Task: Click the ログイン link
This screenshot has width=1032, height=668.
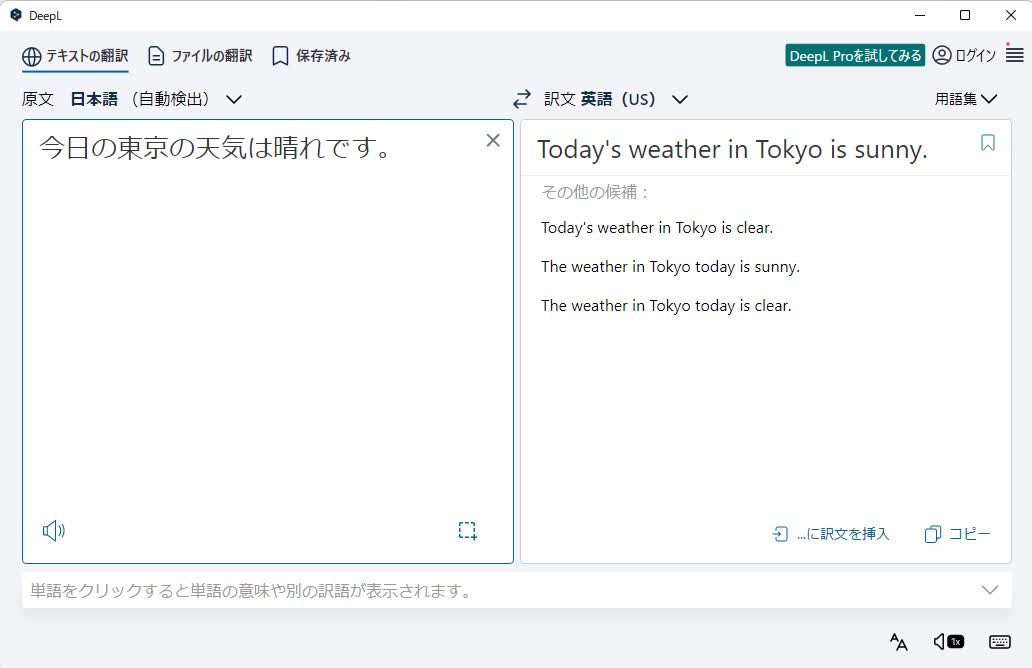Action: point(975,56)
